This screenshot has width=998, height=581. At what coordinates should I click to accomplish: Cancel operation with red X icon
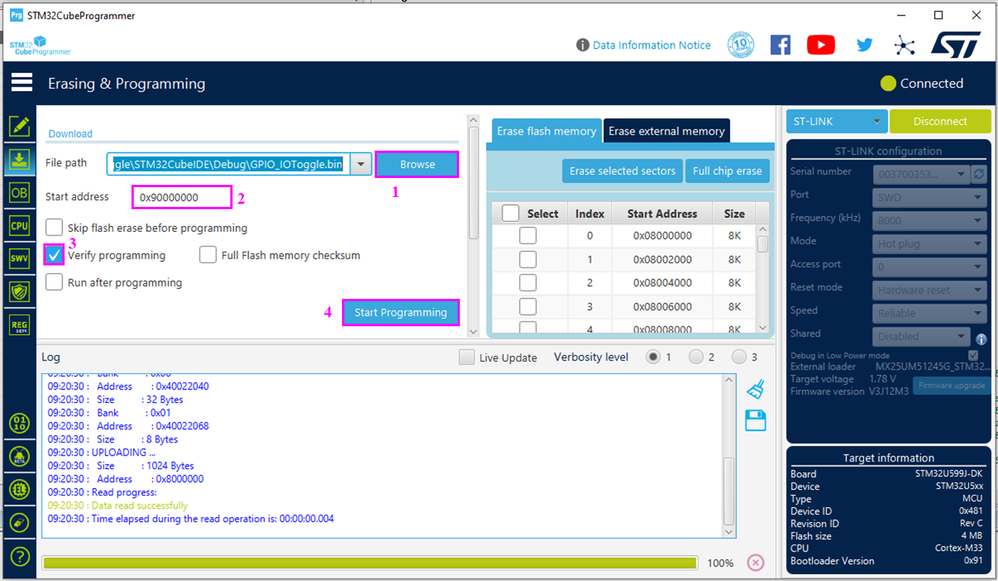[756, 563]
